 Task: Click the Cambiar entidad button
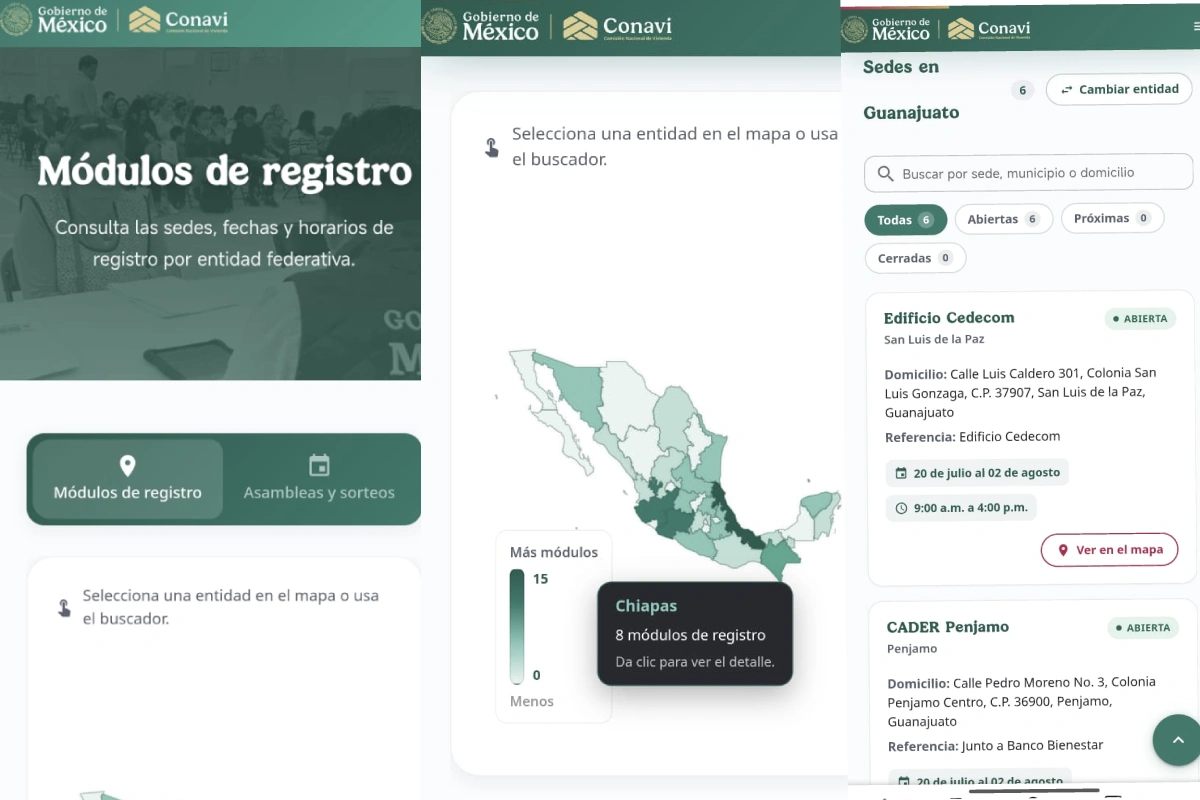pyautogui.click(x=1119, y=89)
